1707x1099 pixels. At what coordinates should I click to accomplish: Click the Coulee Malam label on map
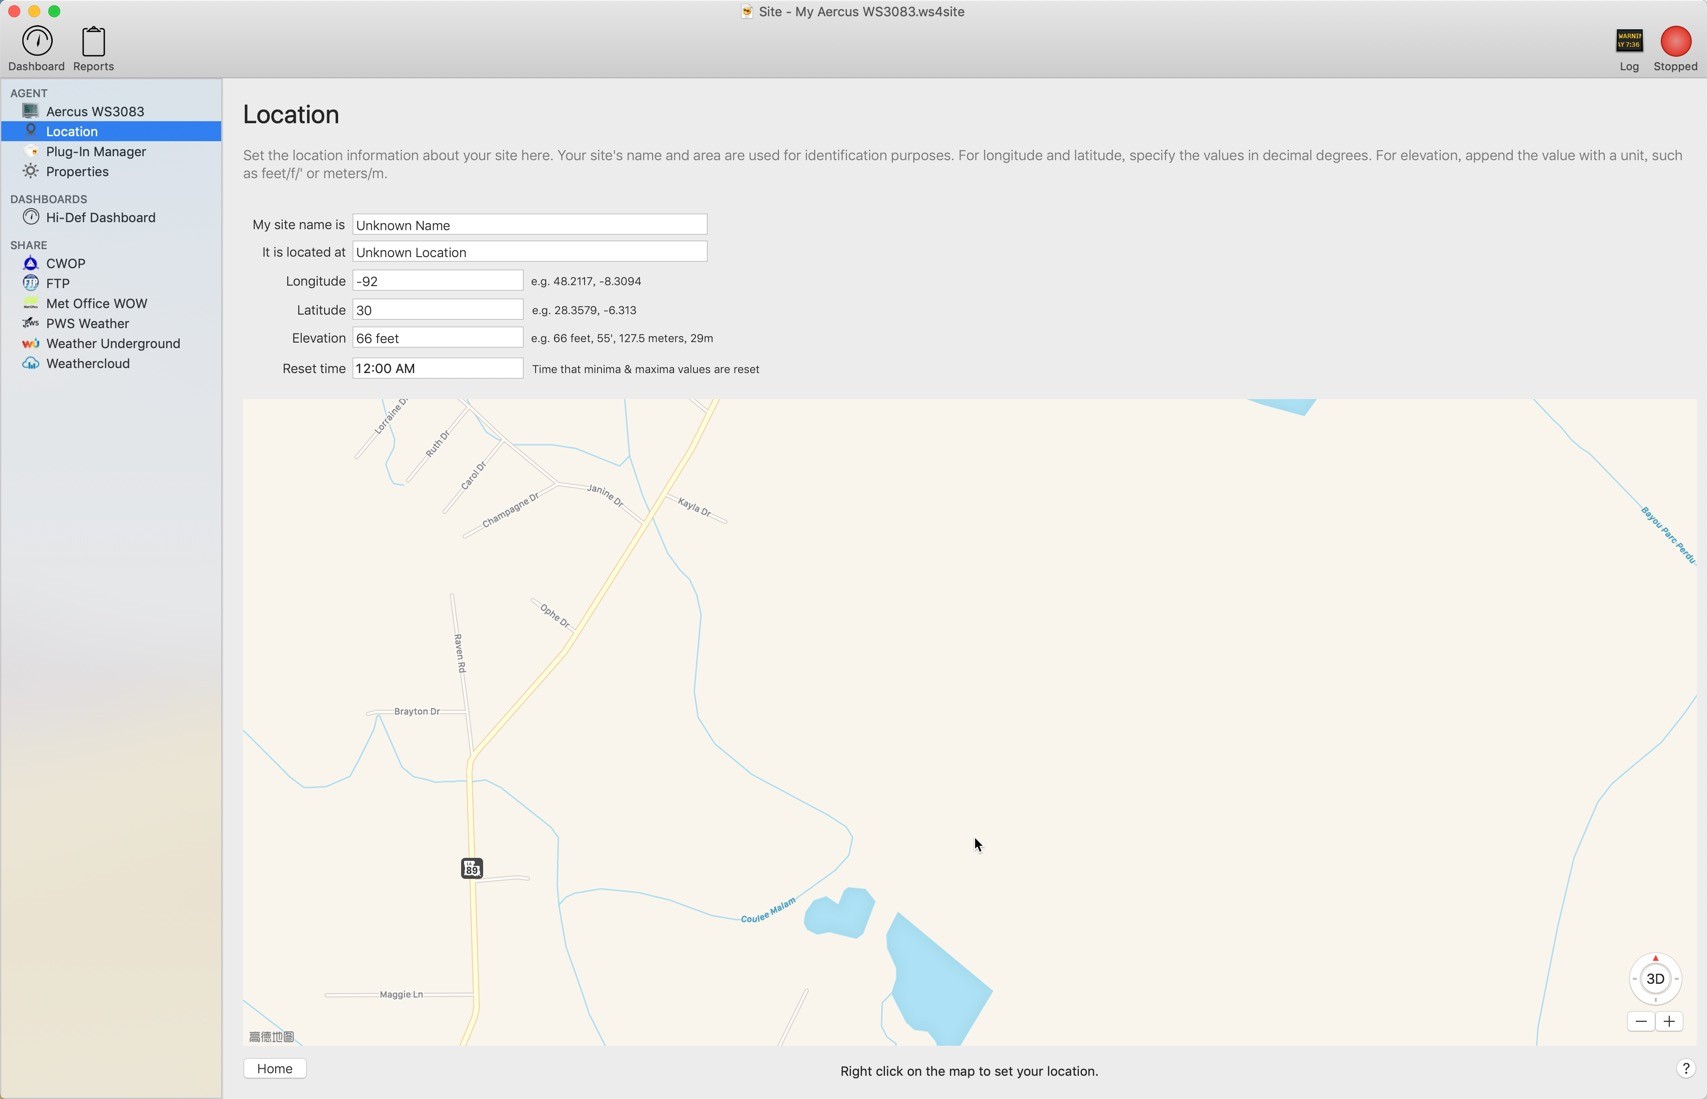(x=769, y=910)
